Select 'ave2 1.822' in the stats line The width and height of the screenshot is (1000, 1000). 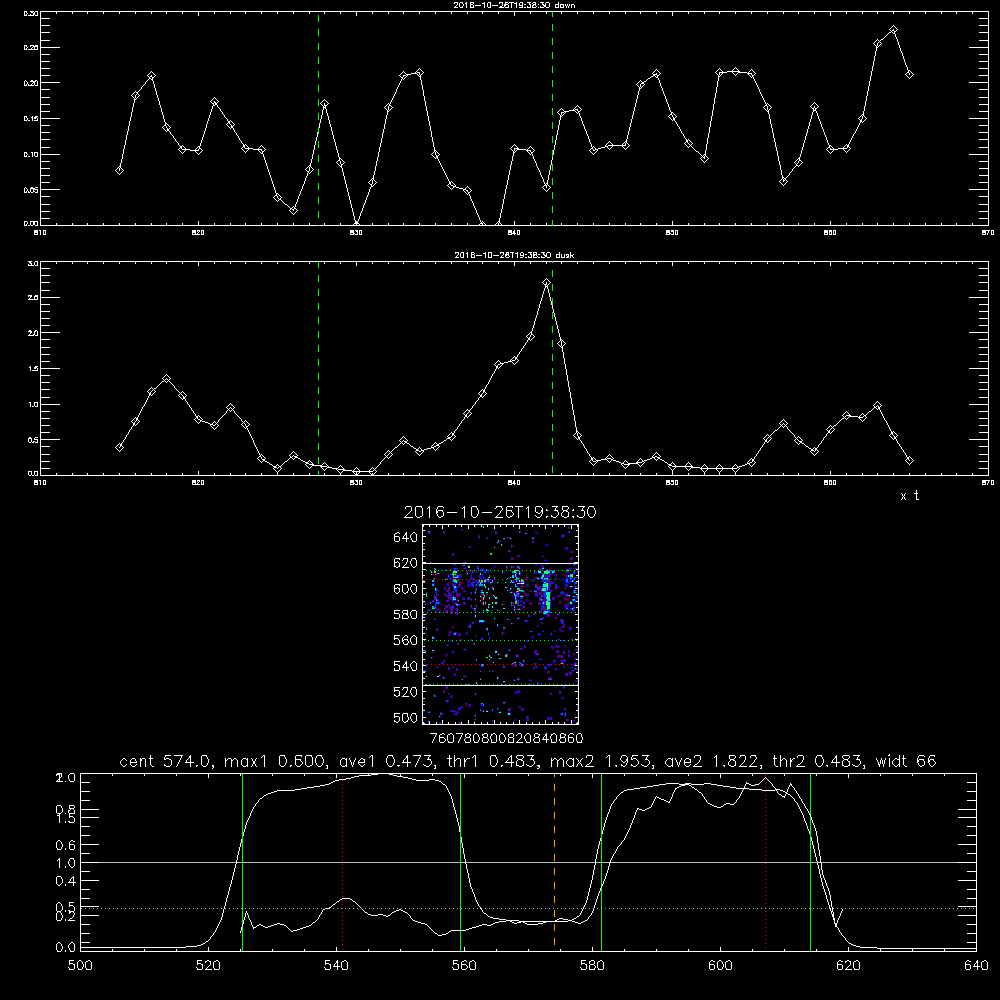pyautogui.click(x=711, y=761)
